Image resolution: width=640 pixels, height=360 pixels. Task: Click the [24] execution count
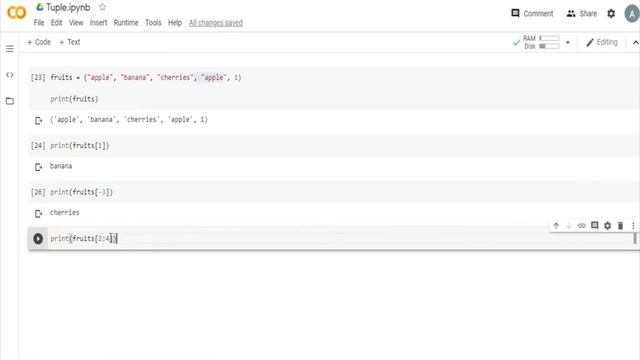tap(38, 146)
